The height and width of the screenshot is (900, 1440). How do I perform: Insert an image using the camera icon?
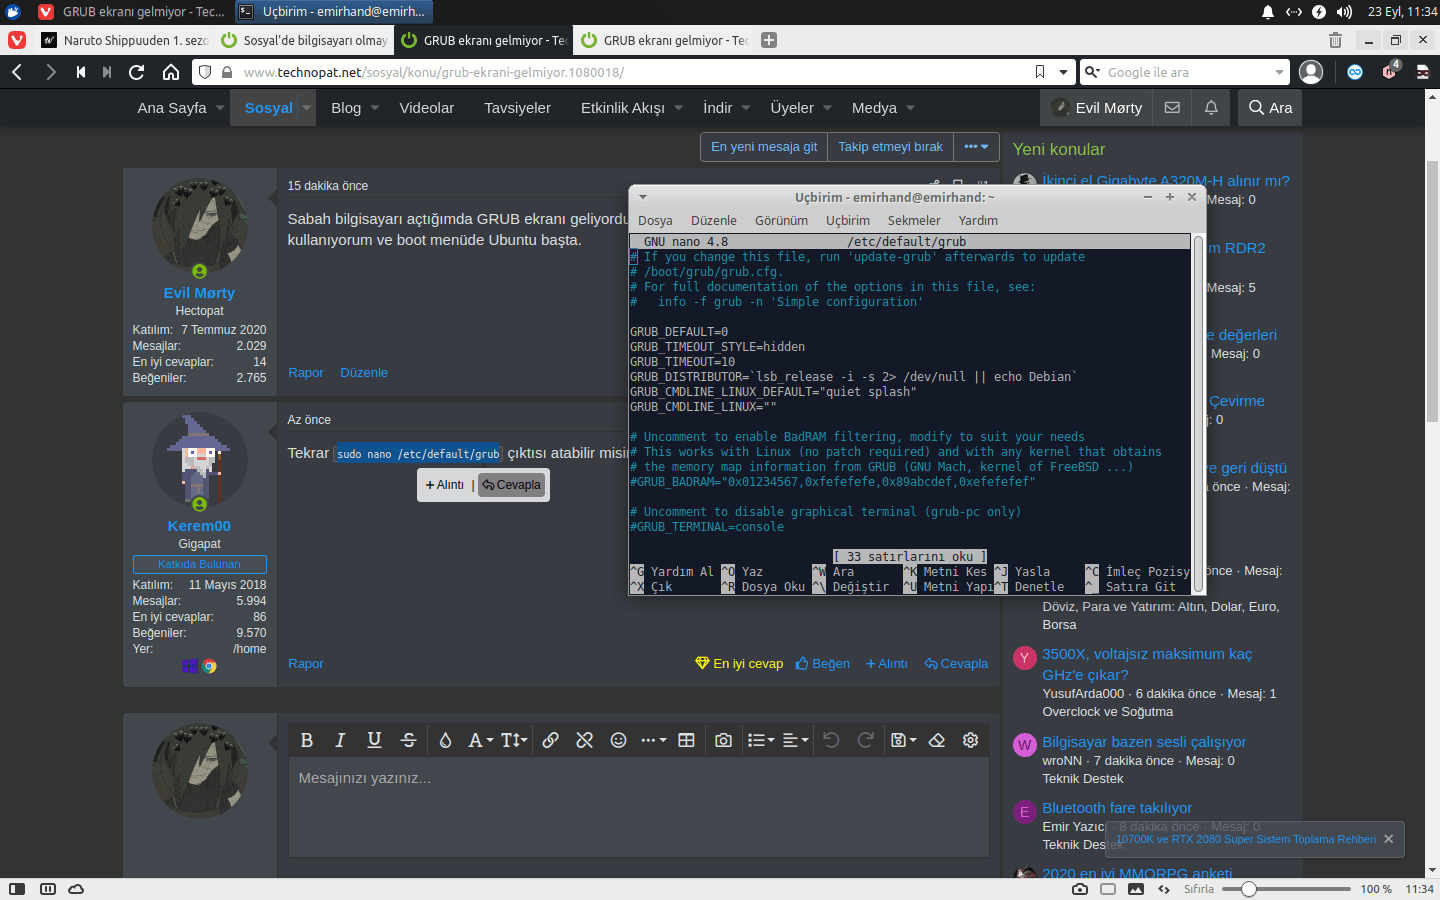click(723, 740)
